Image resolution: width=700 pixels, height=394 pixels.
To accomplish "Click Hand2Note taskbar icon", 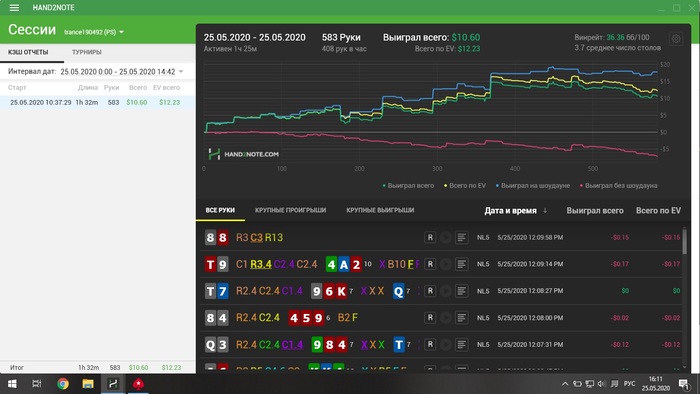I will (113, 384).
